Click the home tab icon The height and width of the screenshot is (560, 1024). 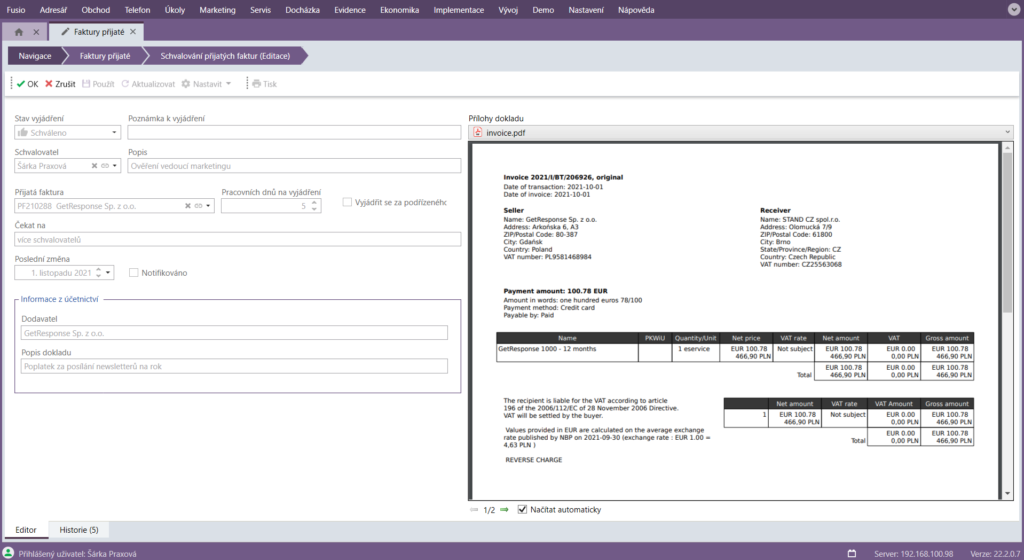tap(19, 32)
